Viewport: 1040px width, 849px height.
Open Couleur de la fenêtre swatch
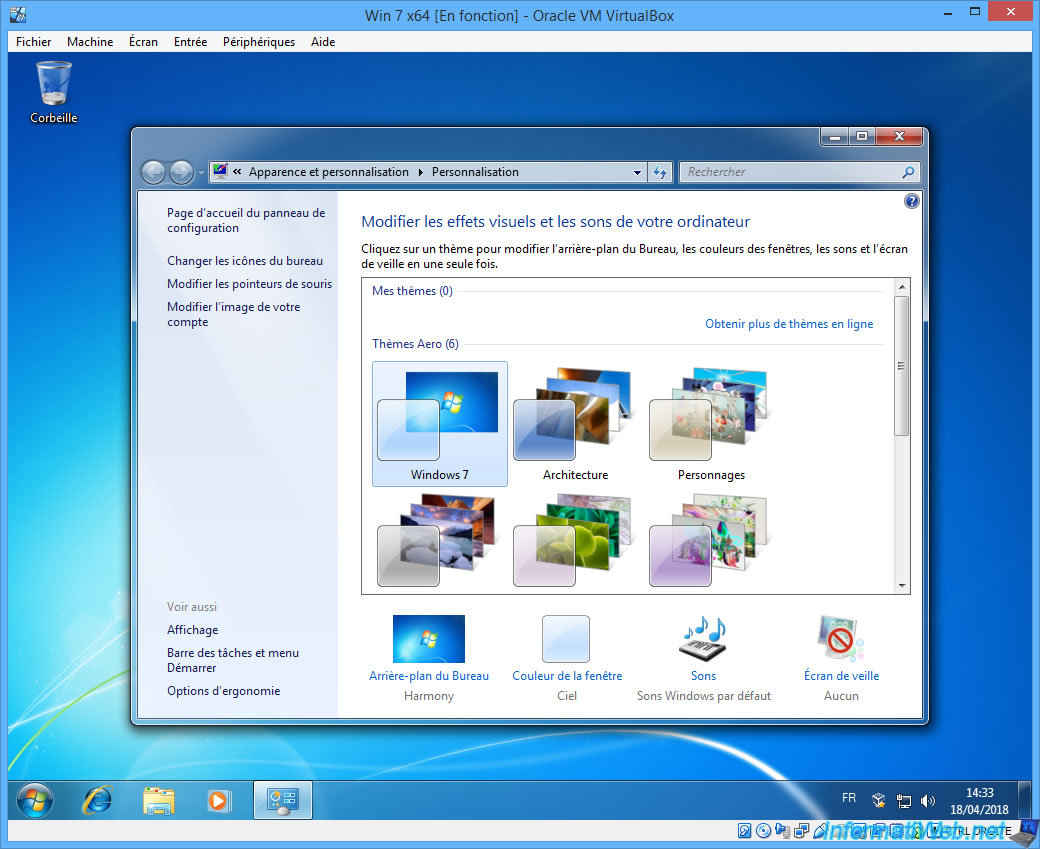[566, 639]
